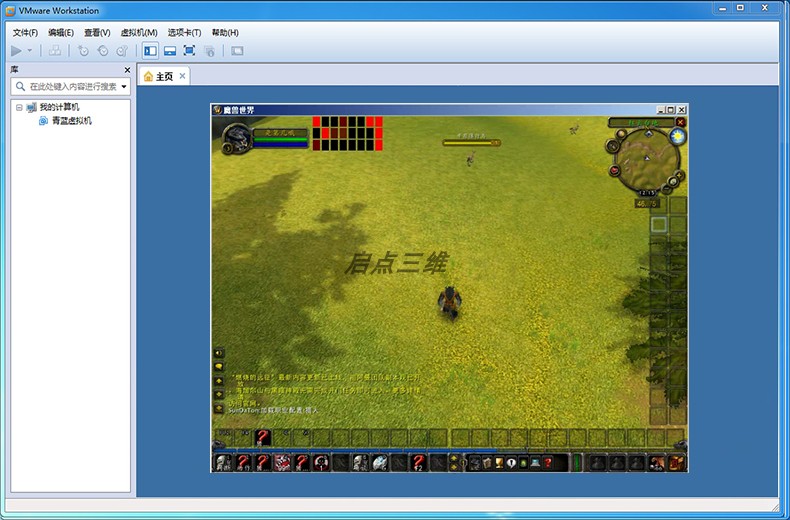Image resolution: width=790 pixels, height=520 pixels.
Task: Click the red heart icon beside minimap
Action: (615, 171)
